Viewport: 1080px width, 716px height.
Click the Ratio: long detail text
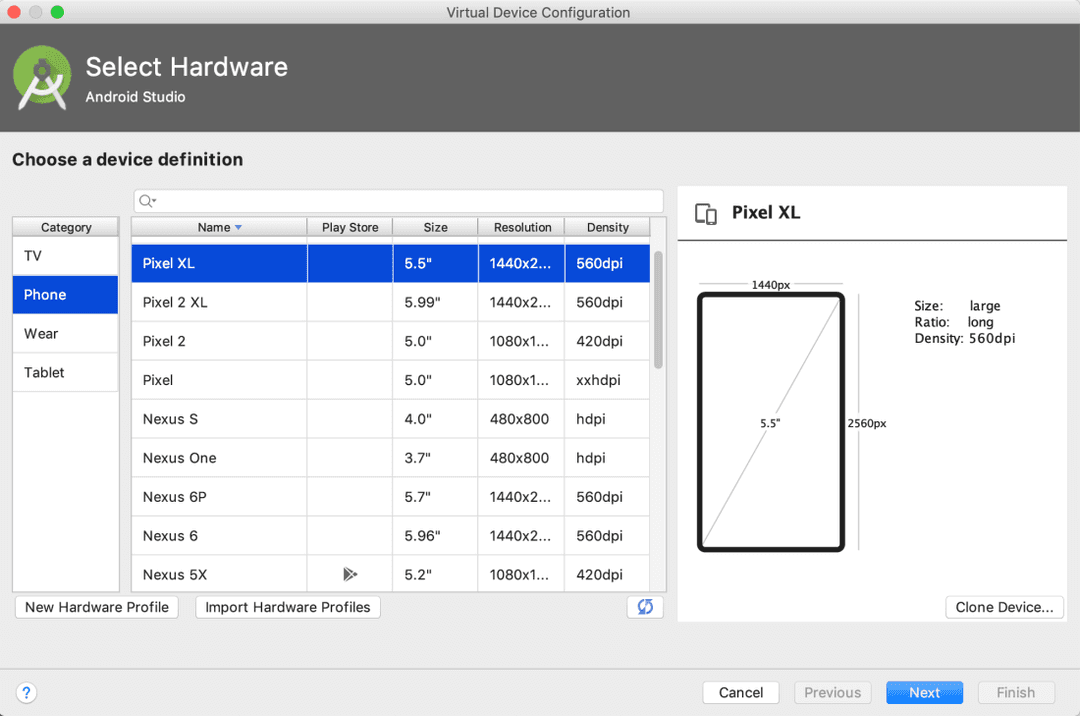tap(954, 322)
